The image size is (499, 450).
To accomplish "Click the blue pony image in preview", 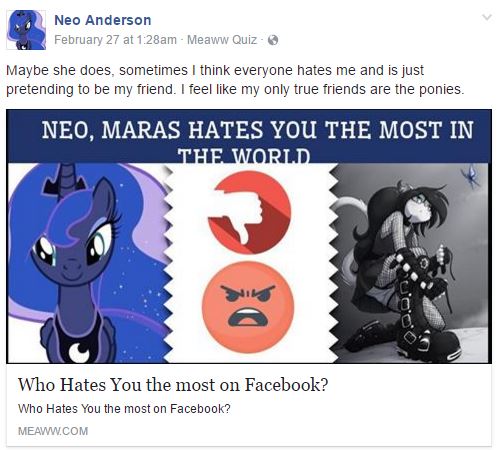I will point(88,263).
